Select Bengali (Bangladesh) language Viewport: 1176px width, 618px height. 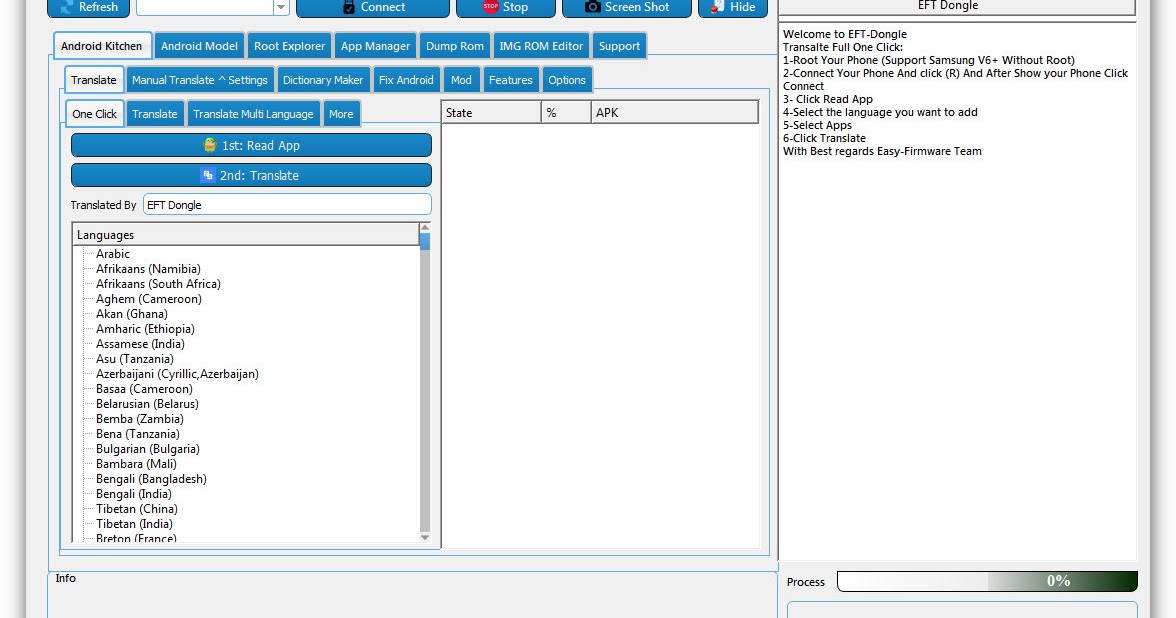151,478
